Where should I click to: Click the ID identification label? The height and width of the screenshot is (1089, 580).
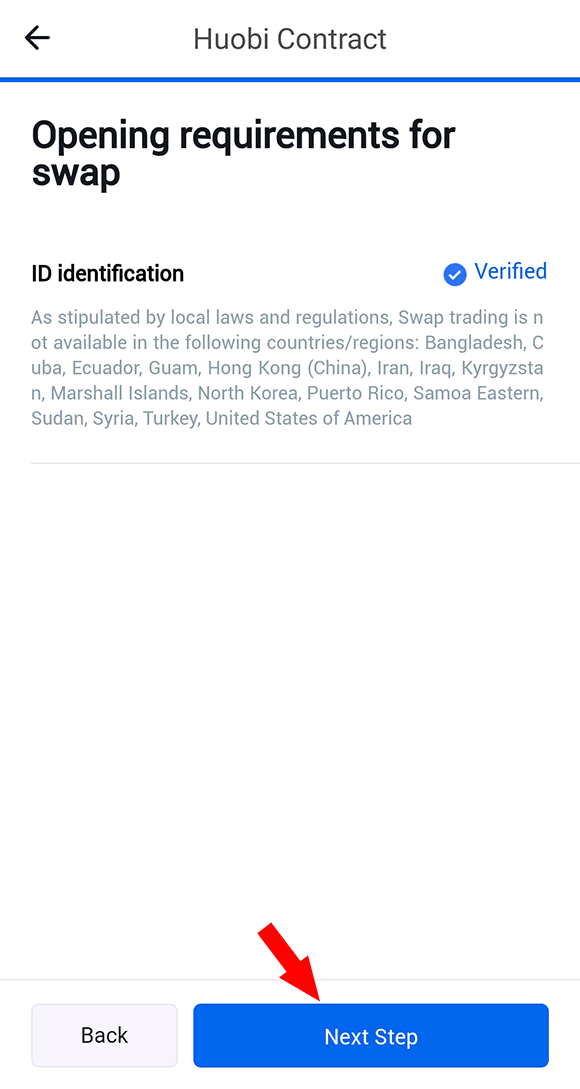(108, 274)
